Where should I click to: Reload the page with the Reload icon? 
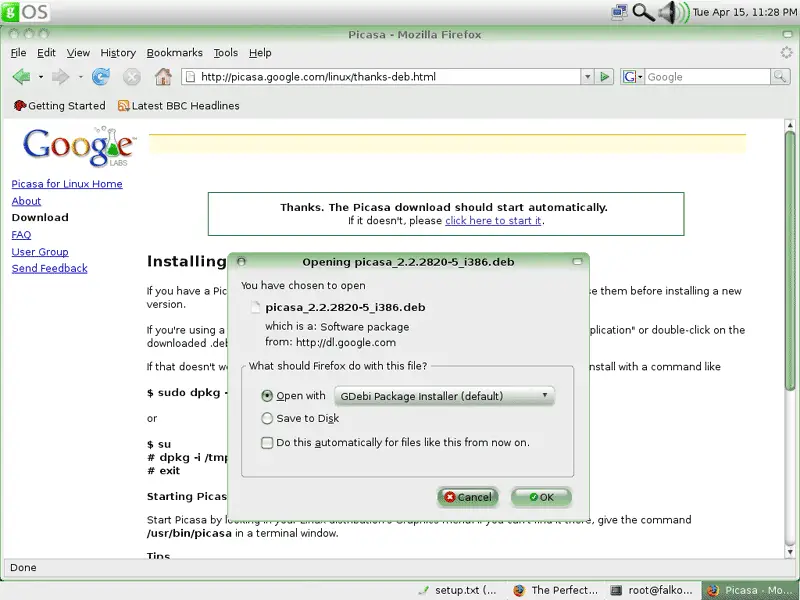101,77
